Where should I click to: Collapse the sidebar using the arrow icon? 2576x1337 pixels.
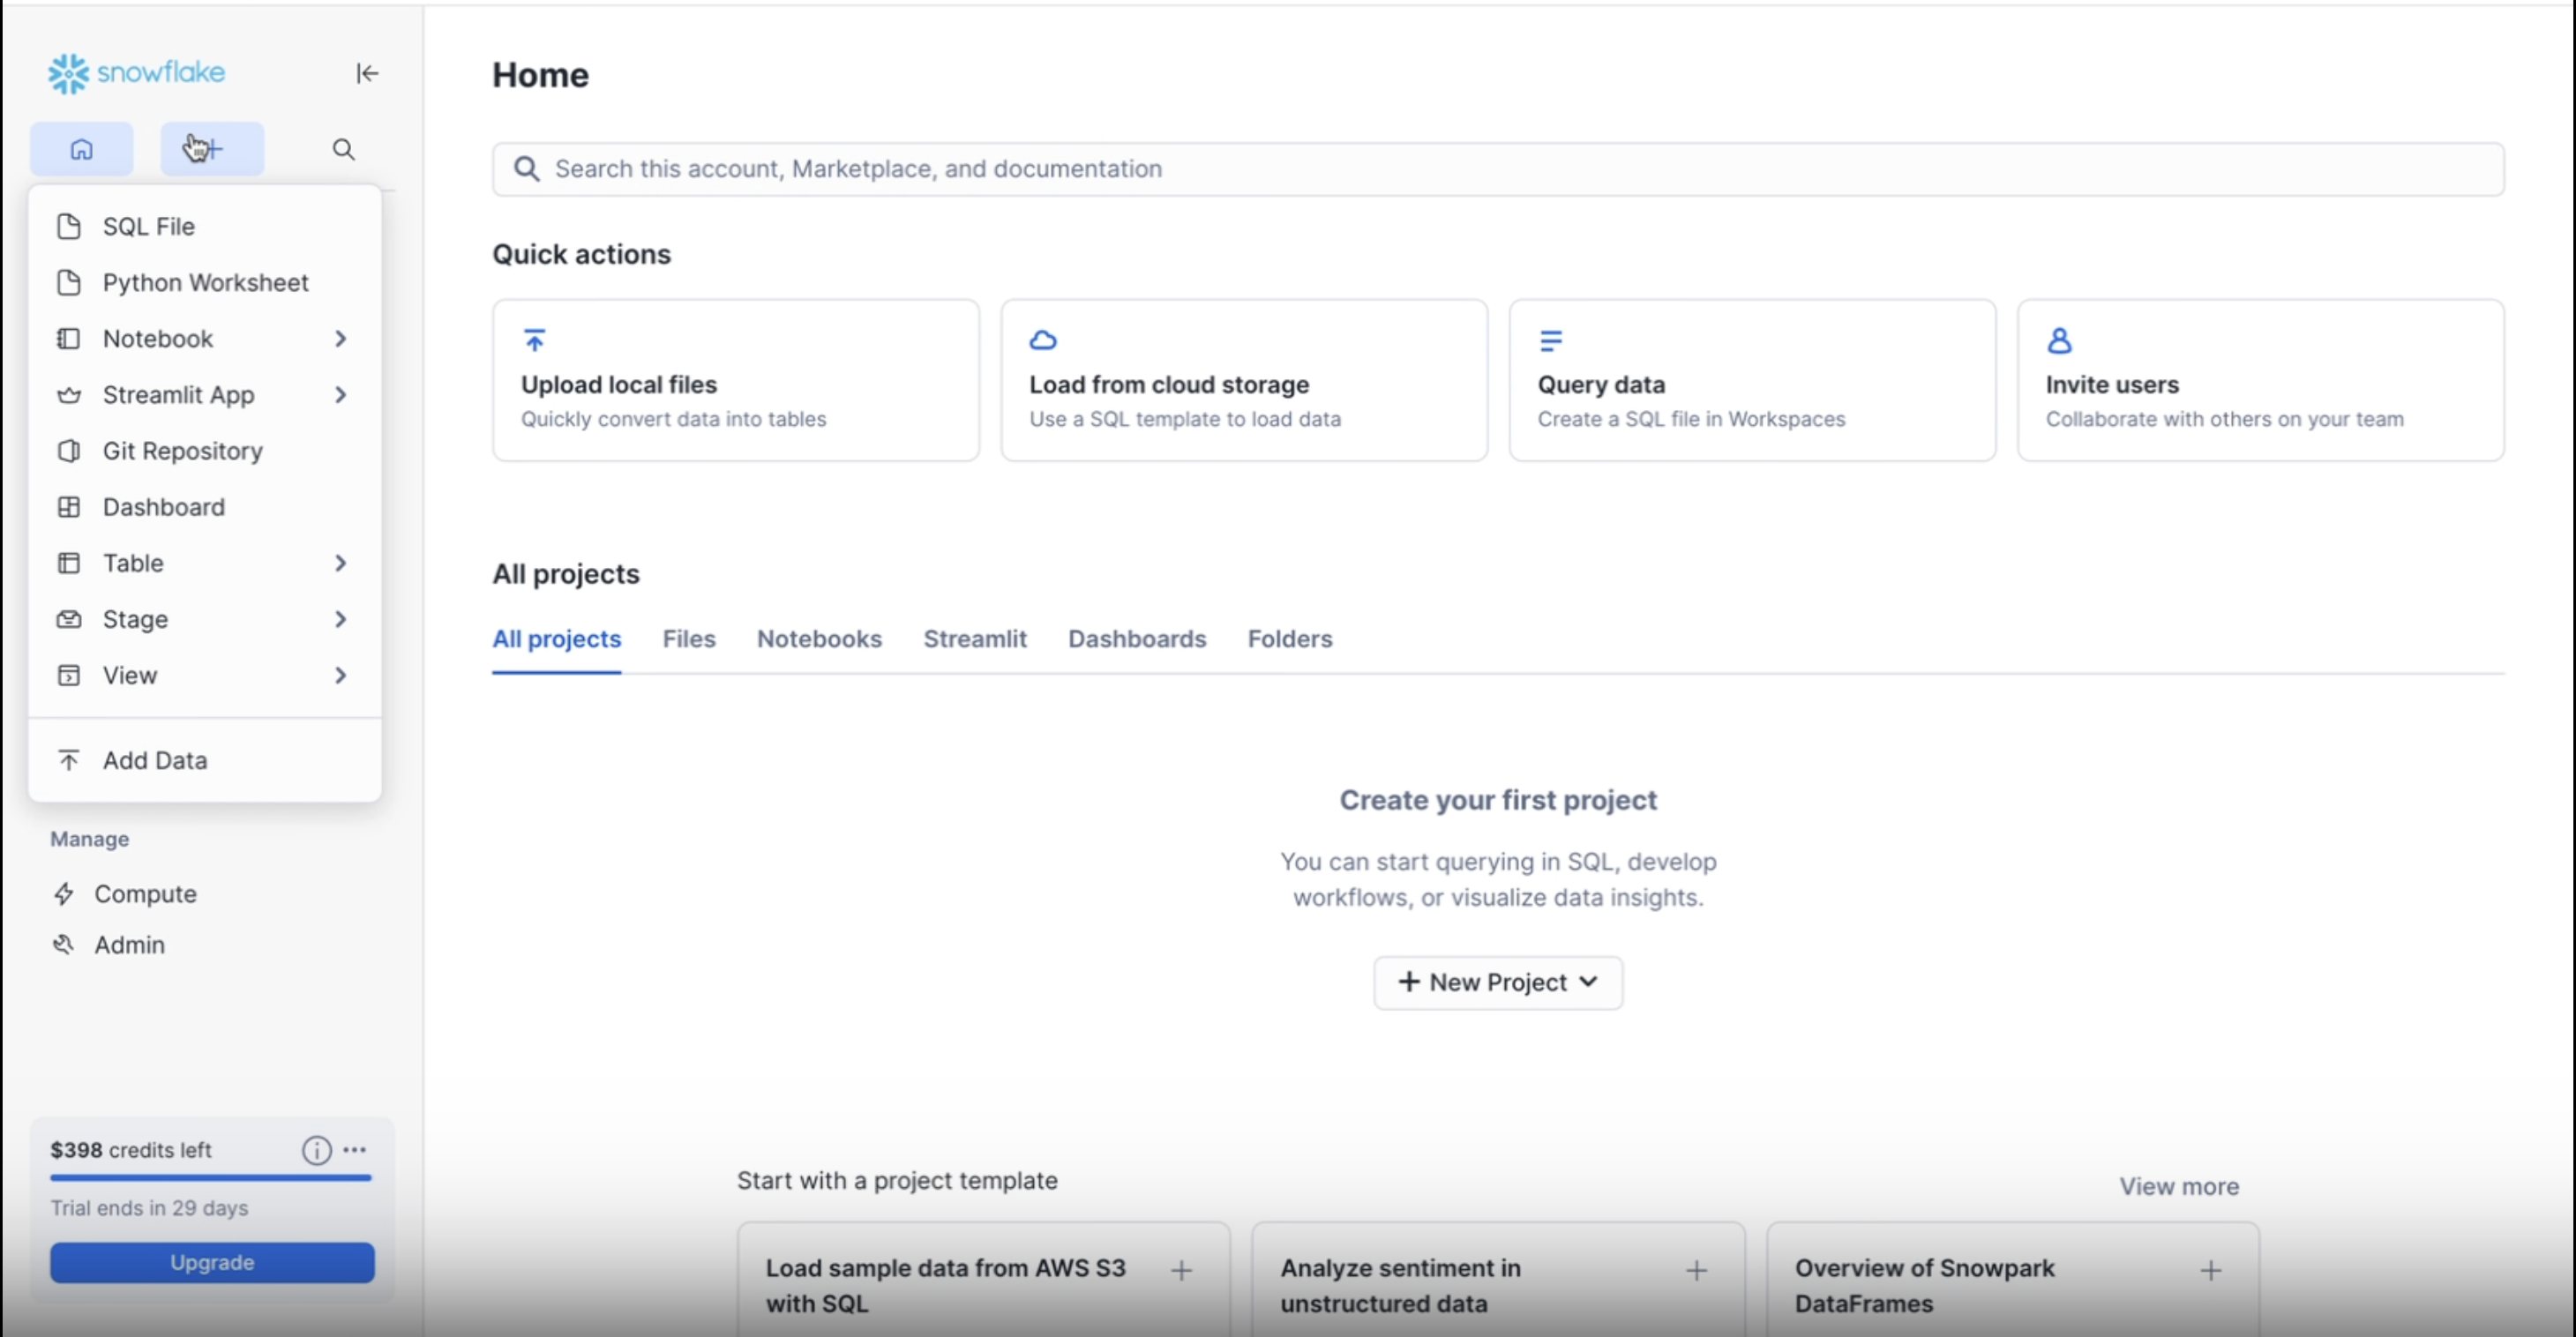(x=367, y=73)
